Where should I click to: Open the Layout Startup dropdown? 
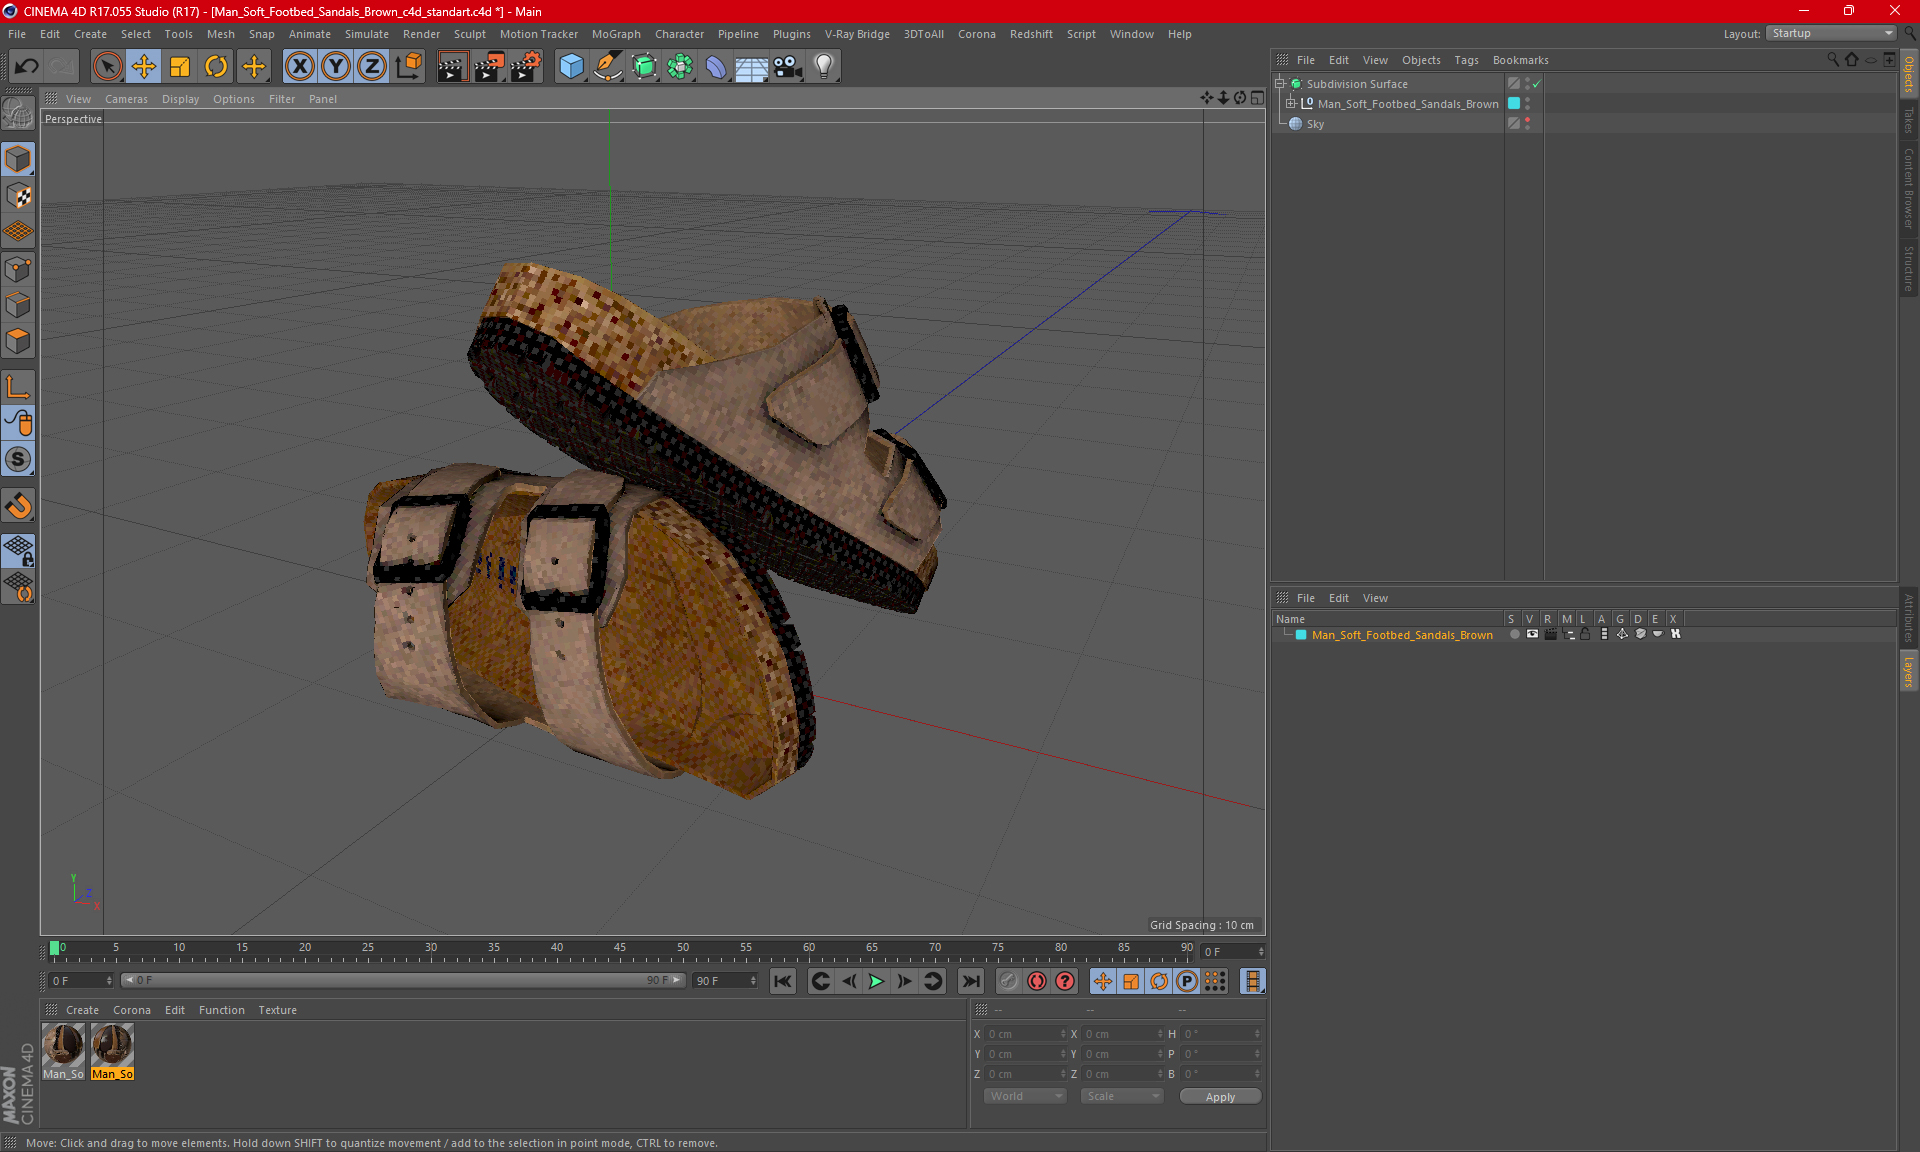coord(1832,33)
